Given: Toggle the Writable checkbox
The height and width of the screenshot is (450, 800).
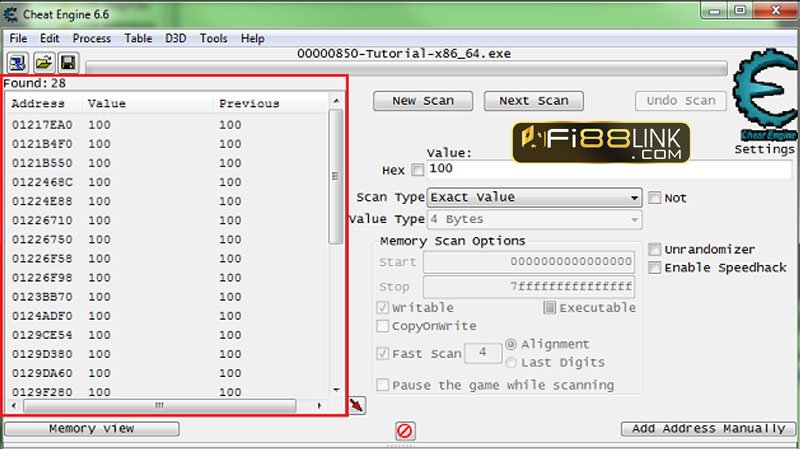Looking at the screenshot, I should click(x=382, y=308).
